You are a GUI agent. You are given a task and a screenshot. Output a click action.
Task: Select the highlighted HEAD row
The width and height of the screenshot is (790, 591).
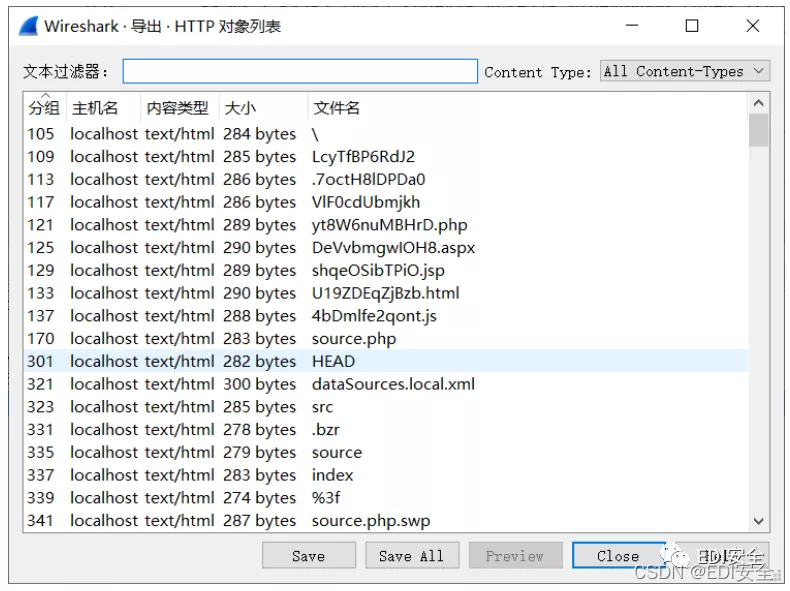coord(385,361)
